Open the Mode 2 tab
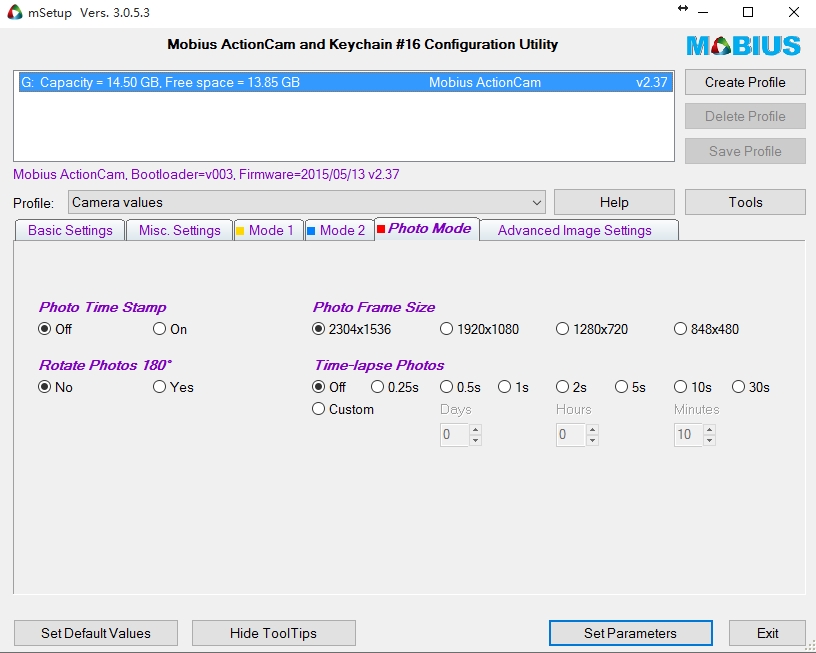This screenshot has width=816, height=653. 339,231
